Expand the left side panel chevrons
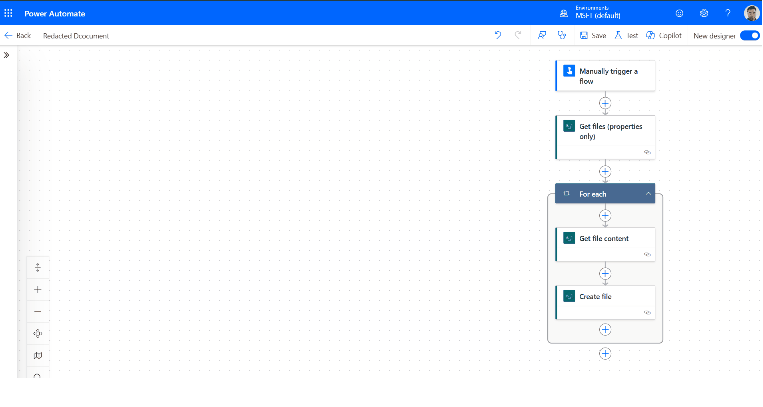This screenshot has width=763, height=407. click(6, 55)
